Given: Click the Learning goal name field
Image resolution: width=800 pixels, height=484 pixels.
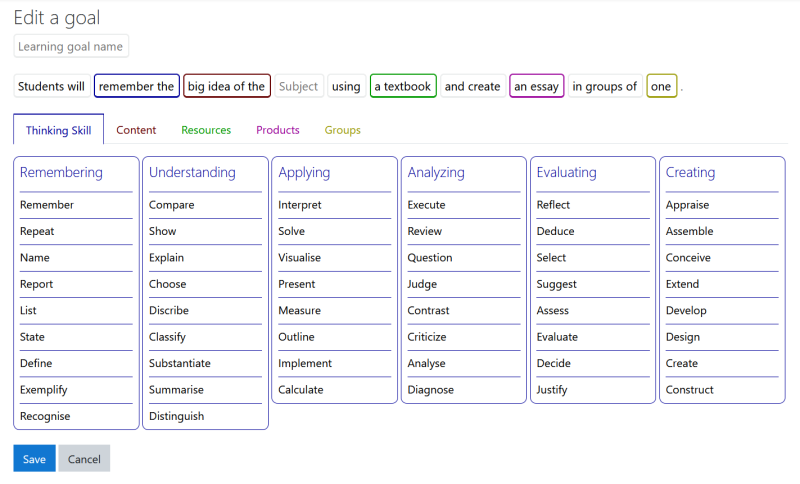Looking at the screenshot, I should coord(71,47).
